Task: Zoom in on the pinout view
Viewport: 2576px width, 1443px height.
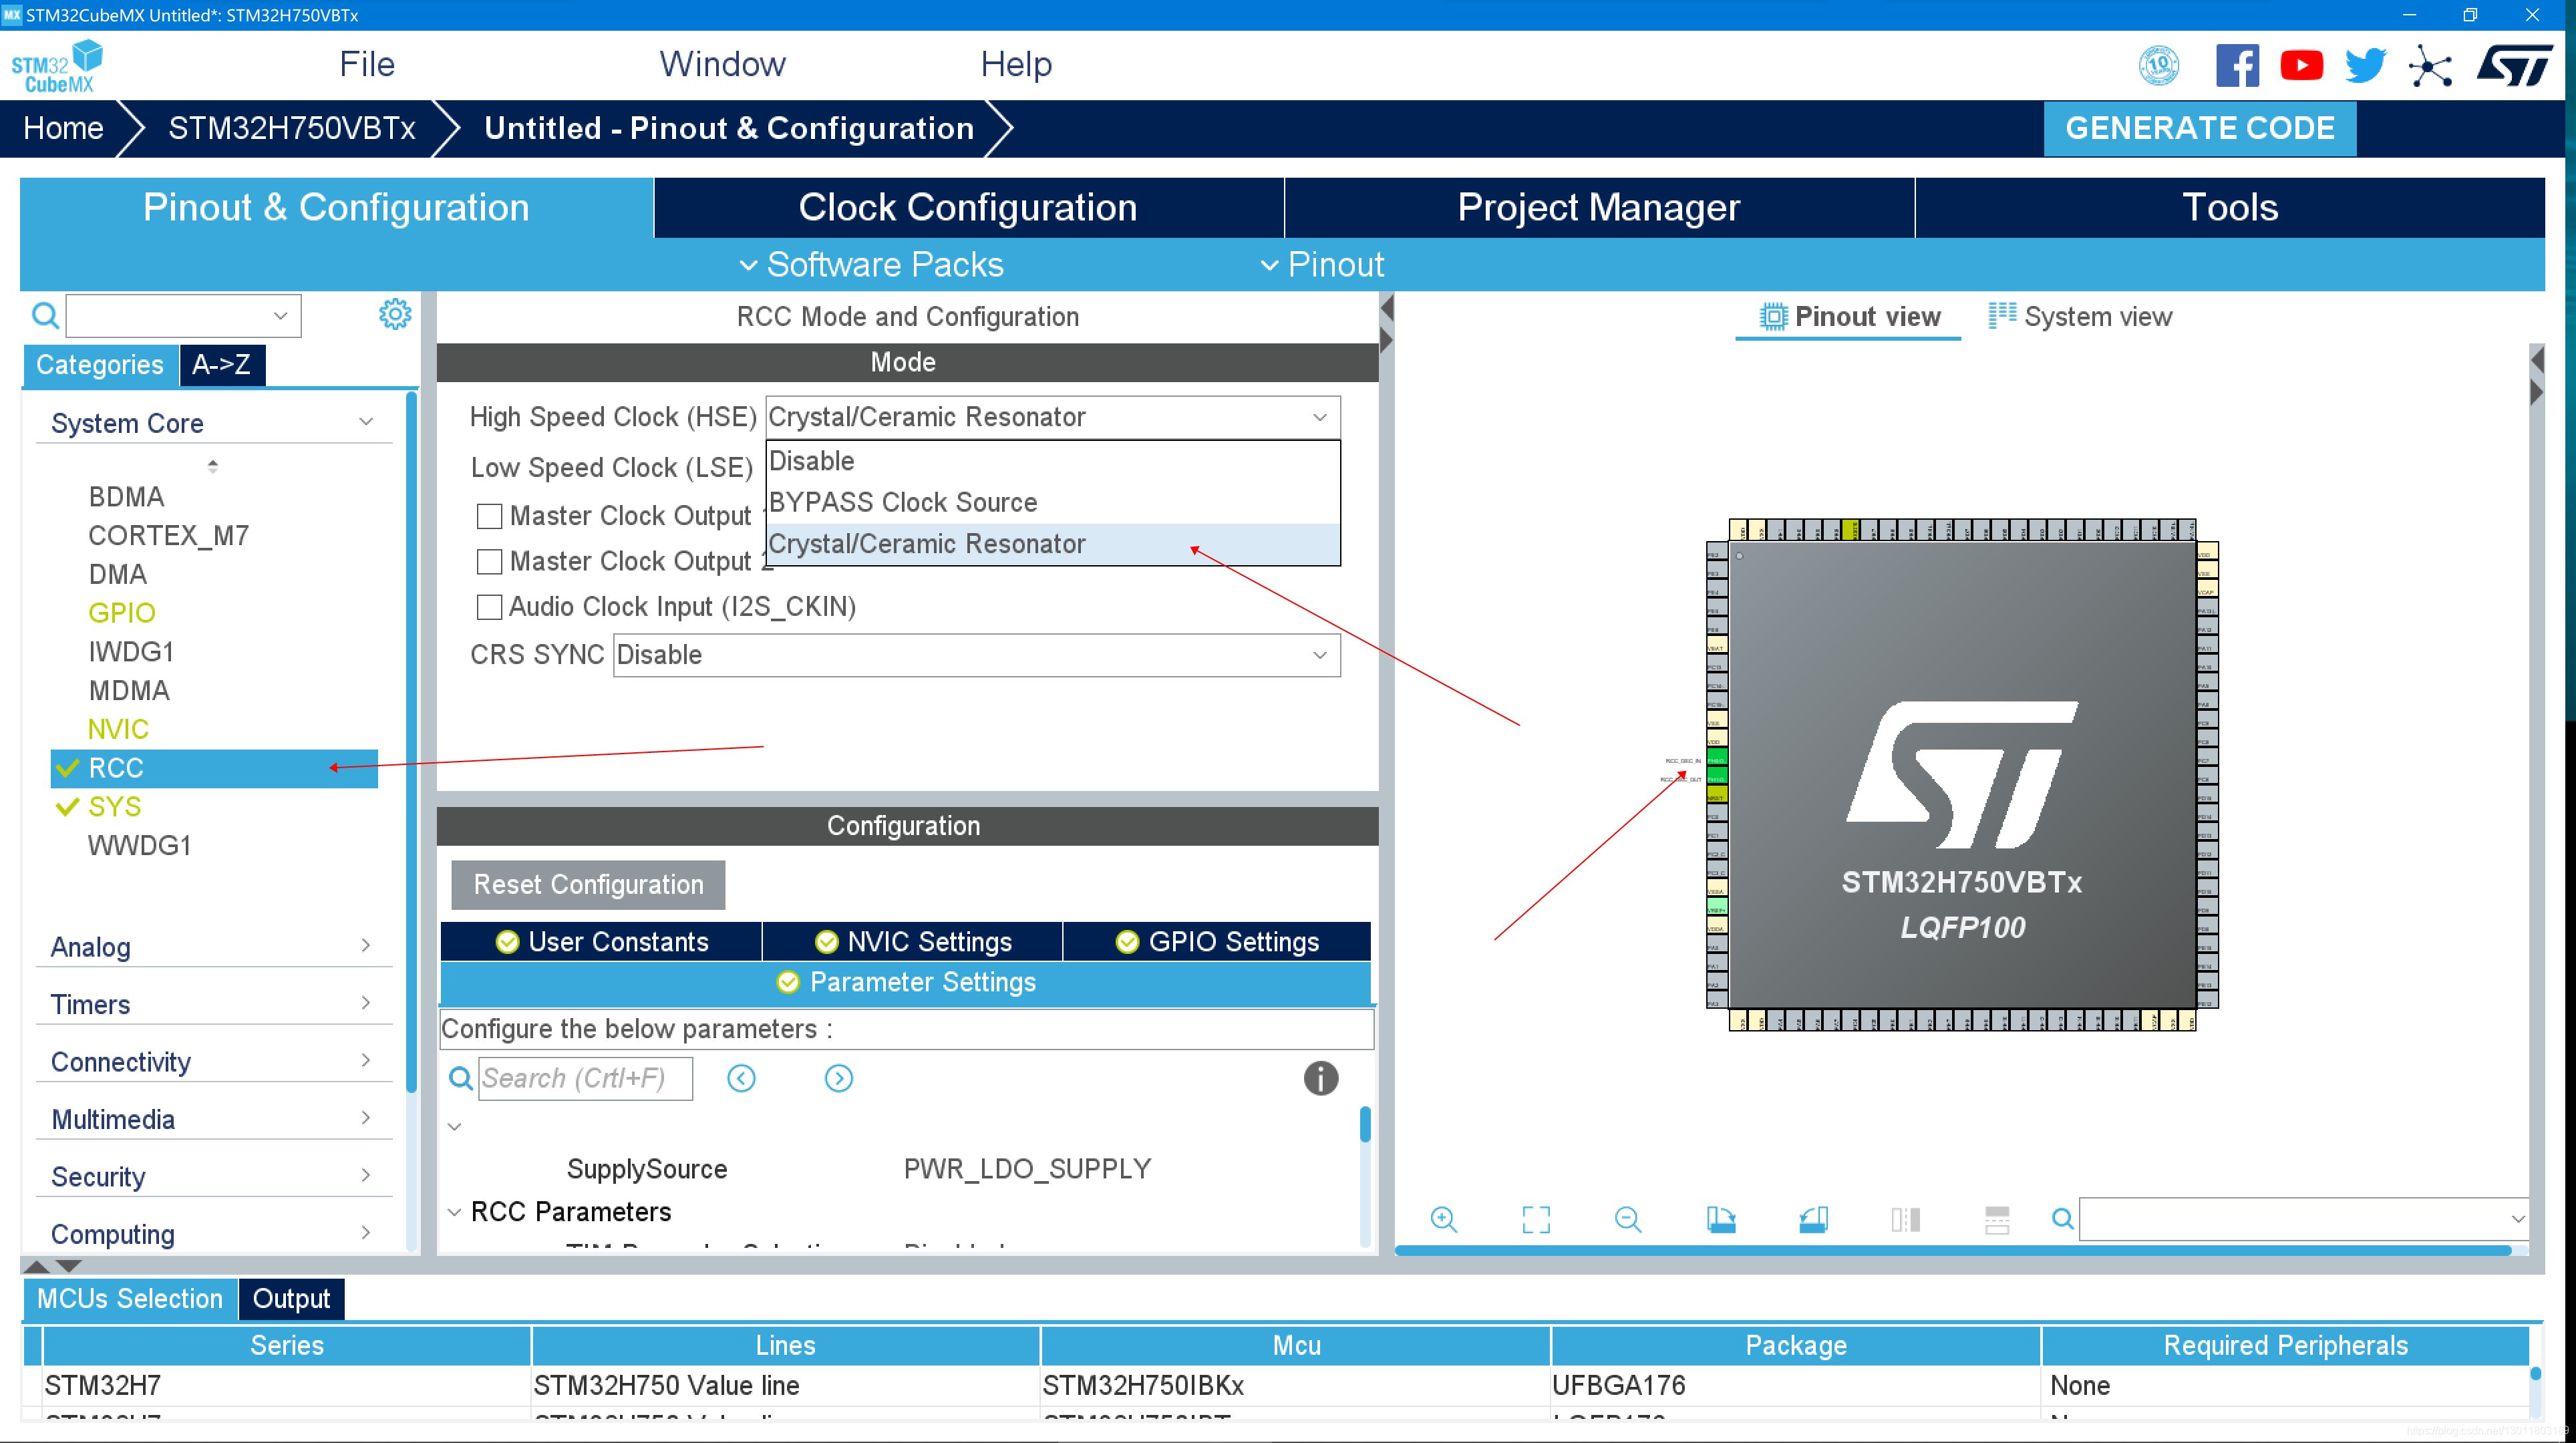Action: pos(1443,1219)
